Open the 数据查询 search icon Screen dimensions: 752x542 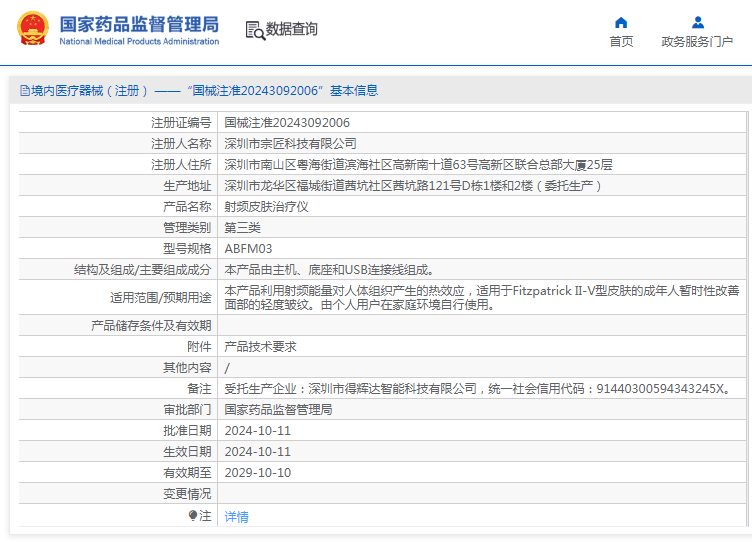point(255,30)
